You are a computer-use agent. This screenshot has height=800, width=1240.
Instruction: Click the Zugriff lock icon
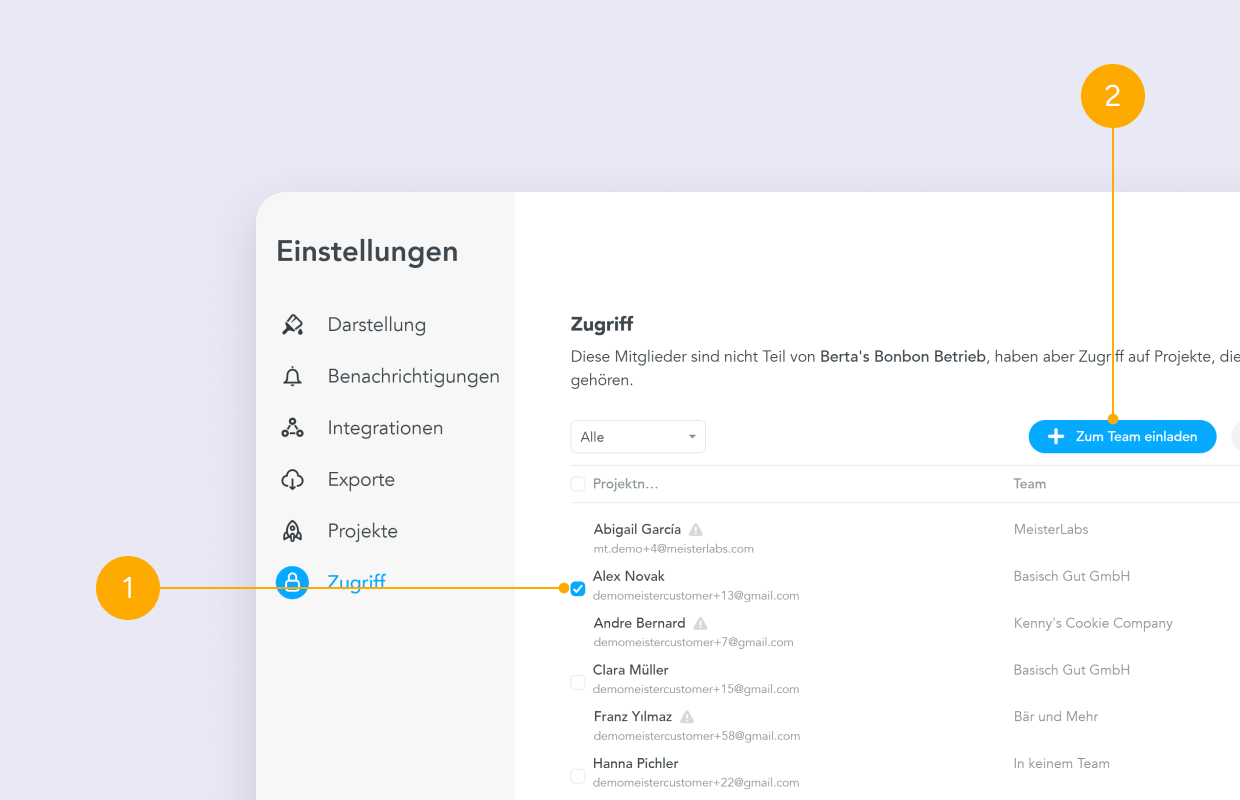tap(292, 582)
